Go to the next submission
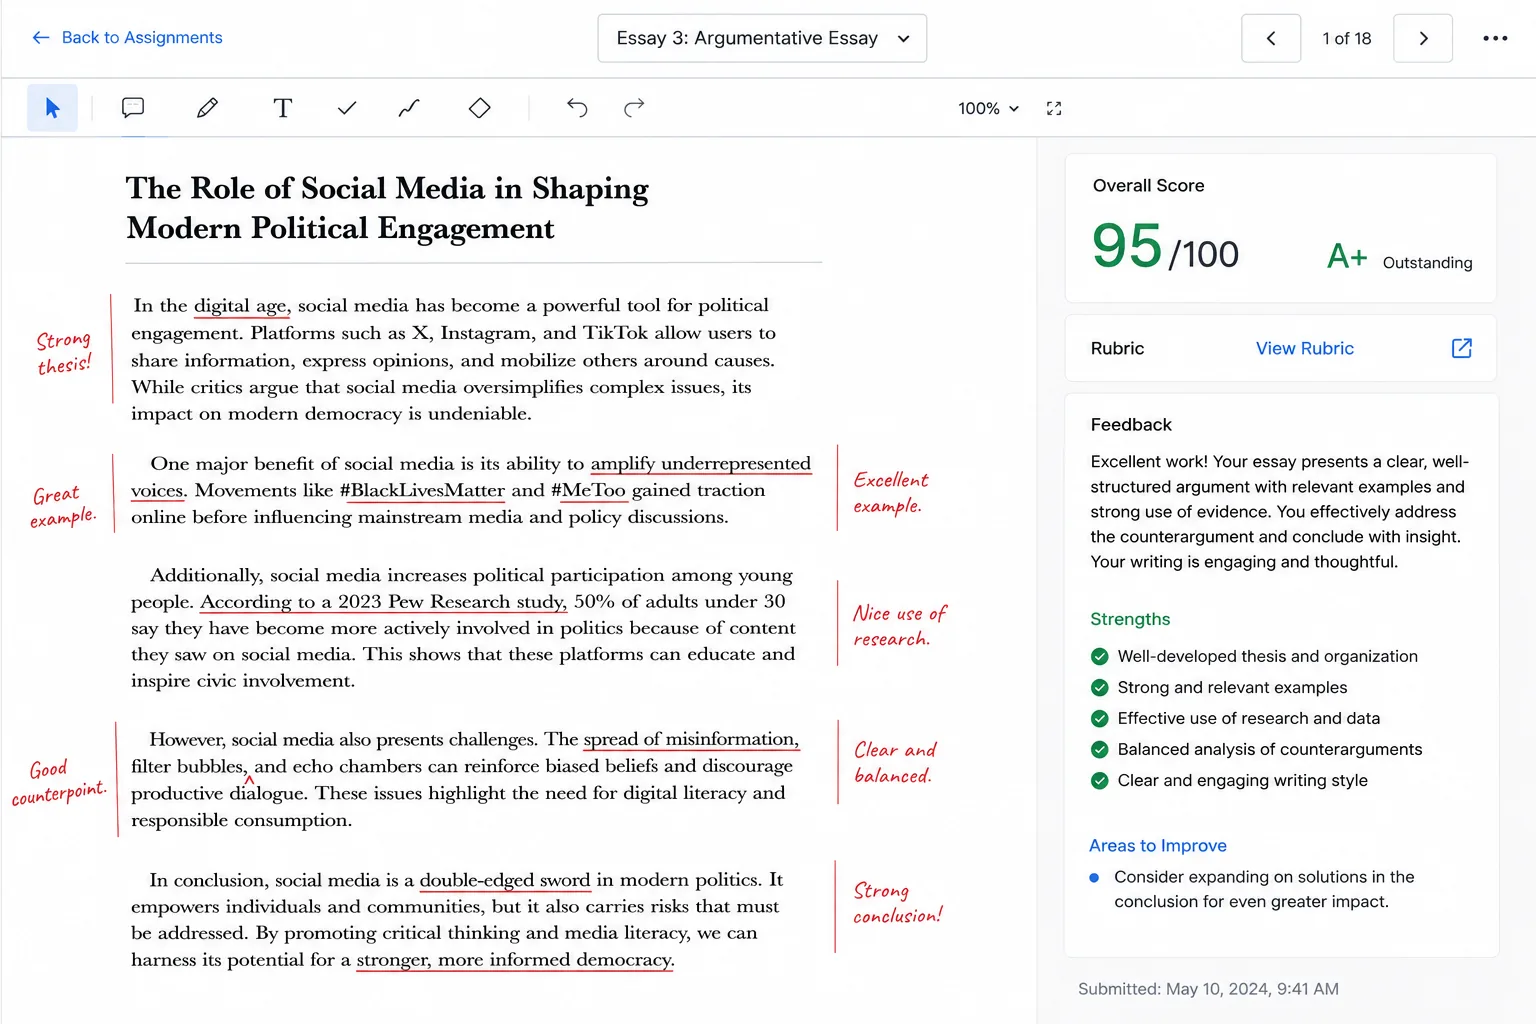The width and height of the screenshot is (1536, 1024). pos(1423,38)
